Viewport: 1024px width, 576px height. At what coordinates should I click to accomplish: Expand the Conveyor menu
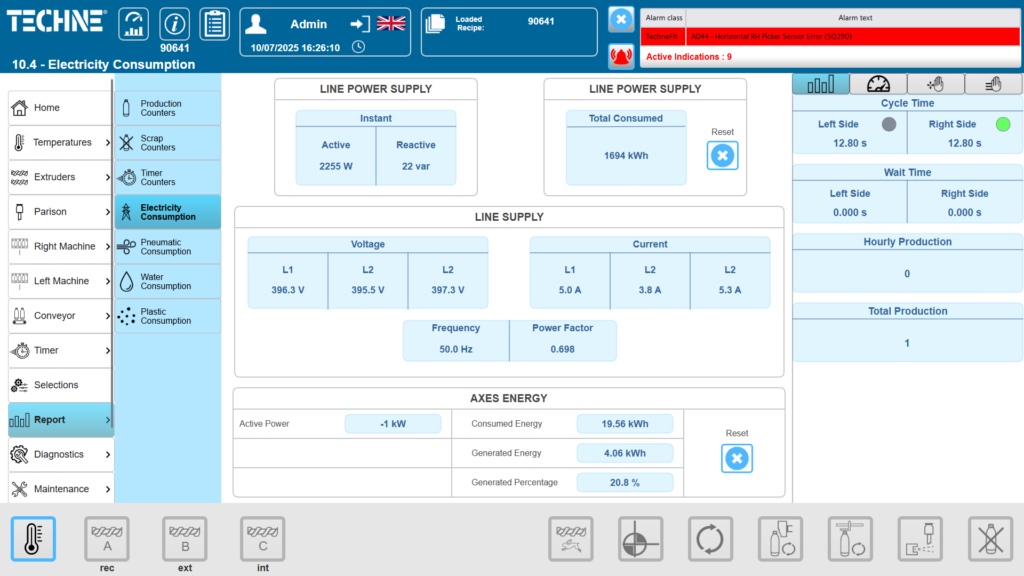[x=60, y=315]
